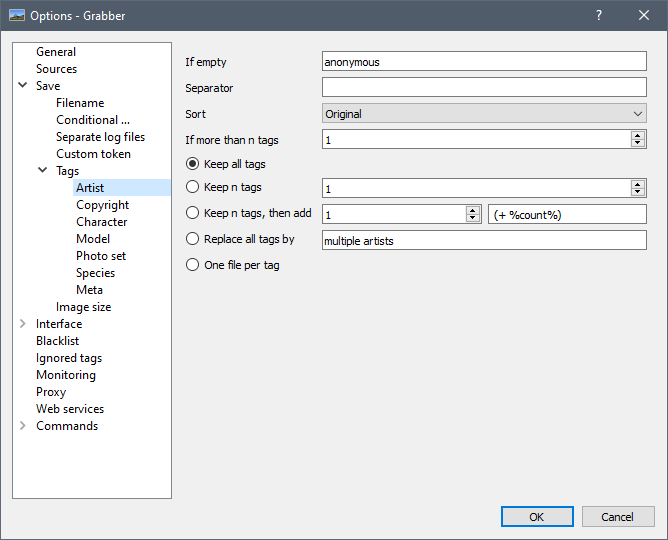Select Commands in the tree
This screenshot has height=540, width=668.
(67, 426)
